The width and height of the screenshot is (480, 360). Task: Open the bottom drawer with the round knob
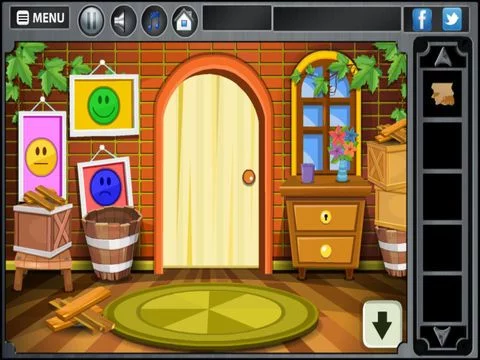pyautogui.click(x=326, y=251)
